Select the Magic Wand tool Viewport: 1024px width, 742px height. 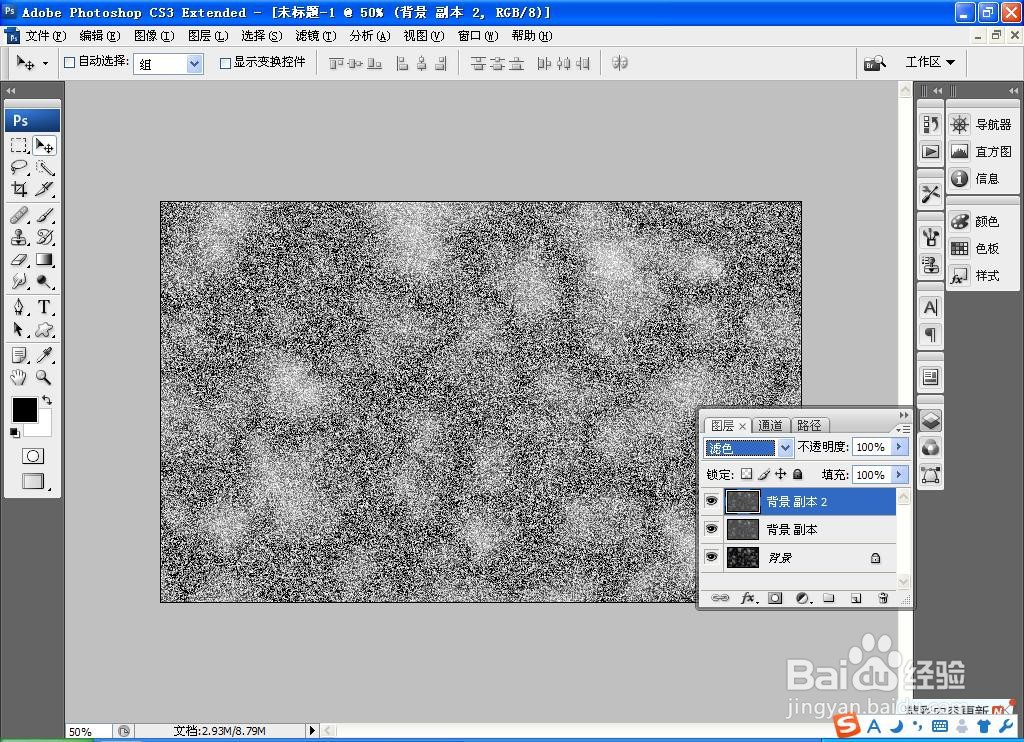tap(44, 167)
